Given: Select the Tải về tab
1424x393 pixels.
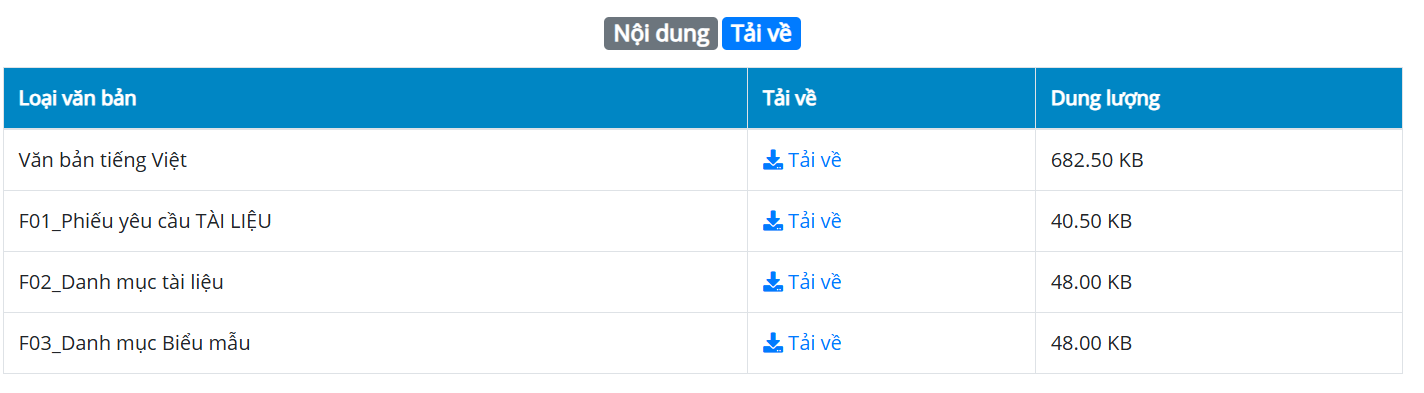Looking at the screenshot, I should click(x=761, y=33).
